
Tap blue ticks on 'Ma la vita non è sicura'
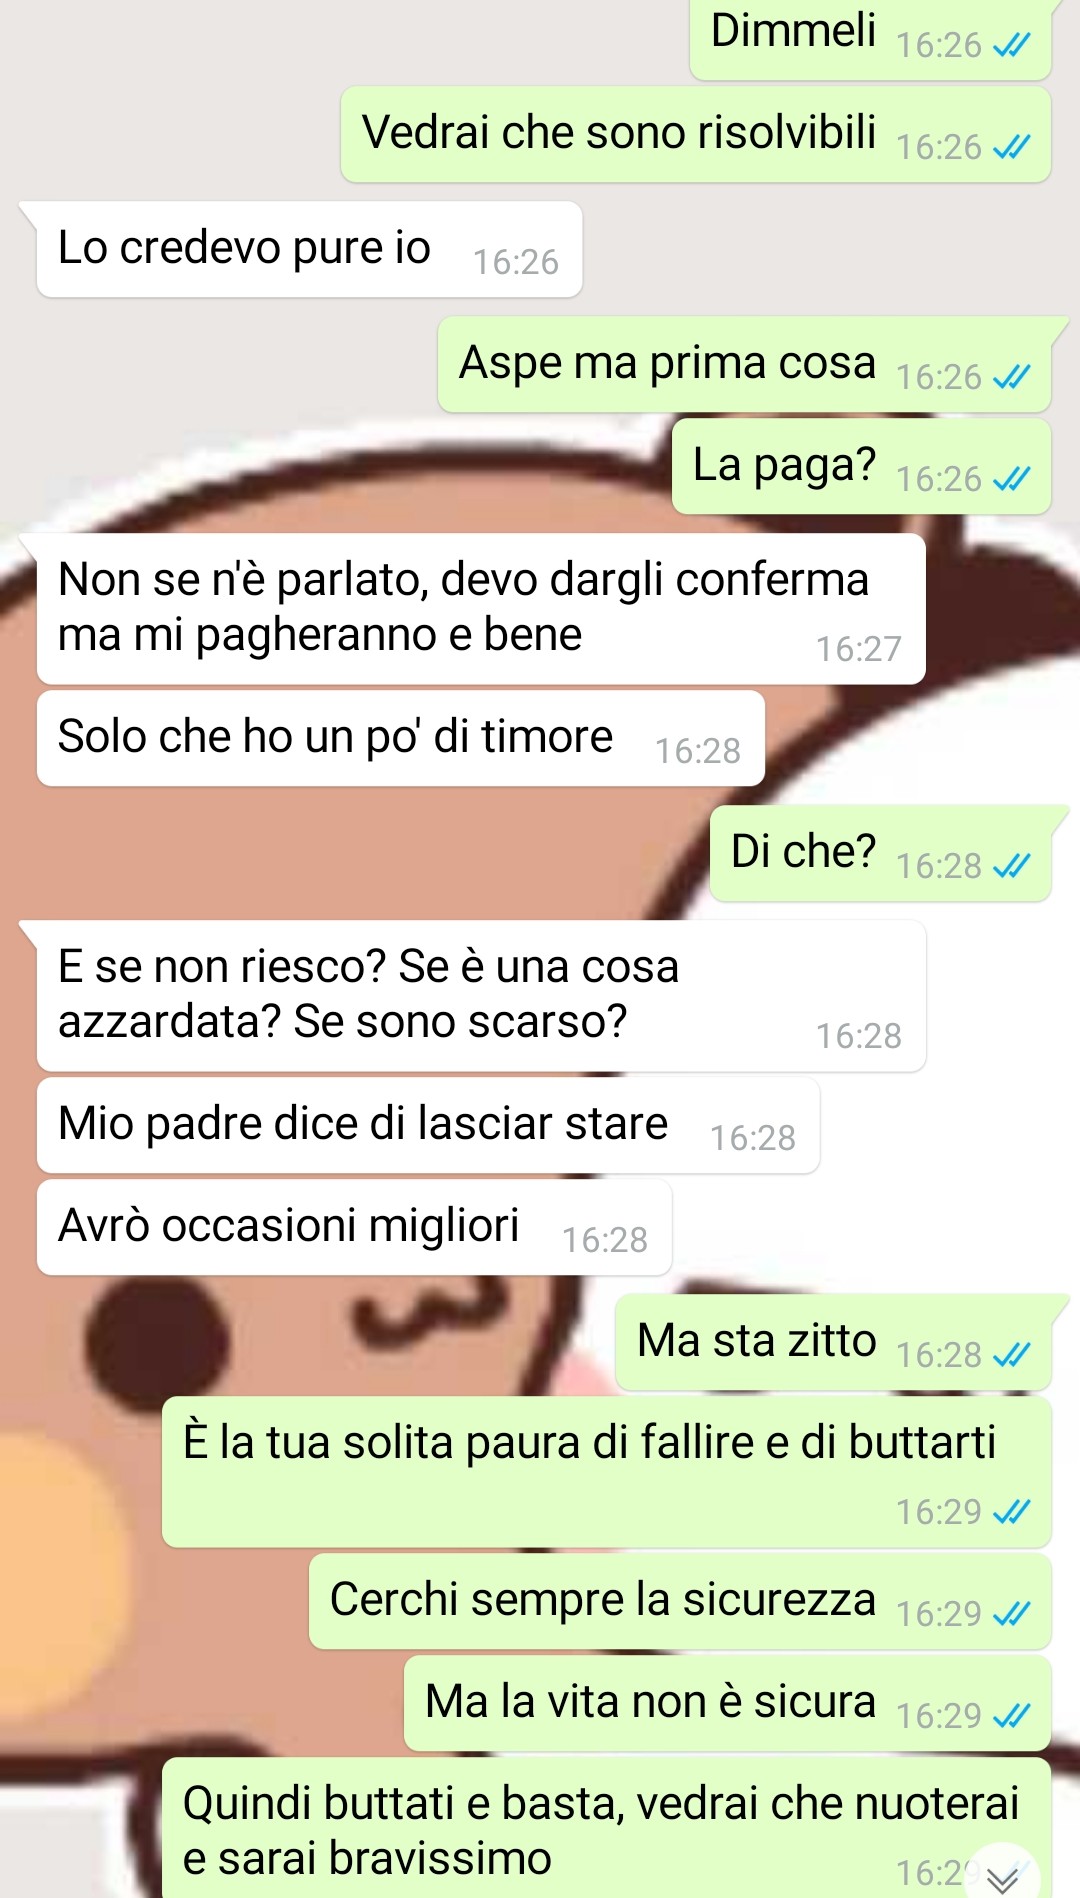click(1011, 1716)
